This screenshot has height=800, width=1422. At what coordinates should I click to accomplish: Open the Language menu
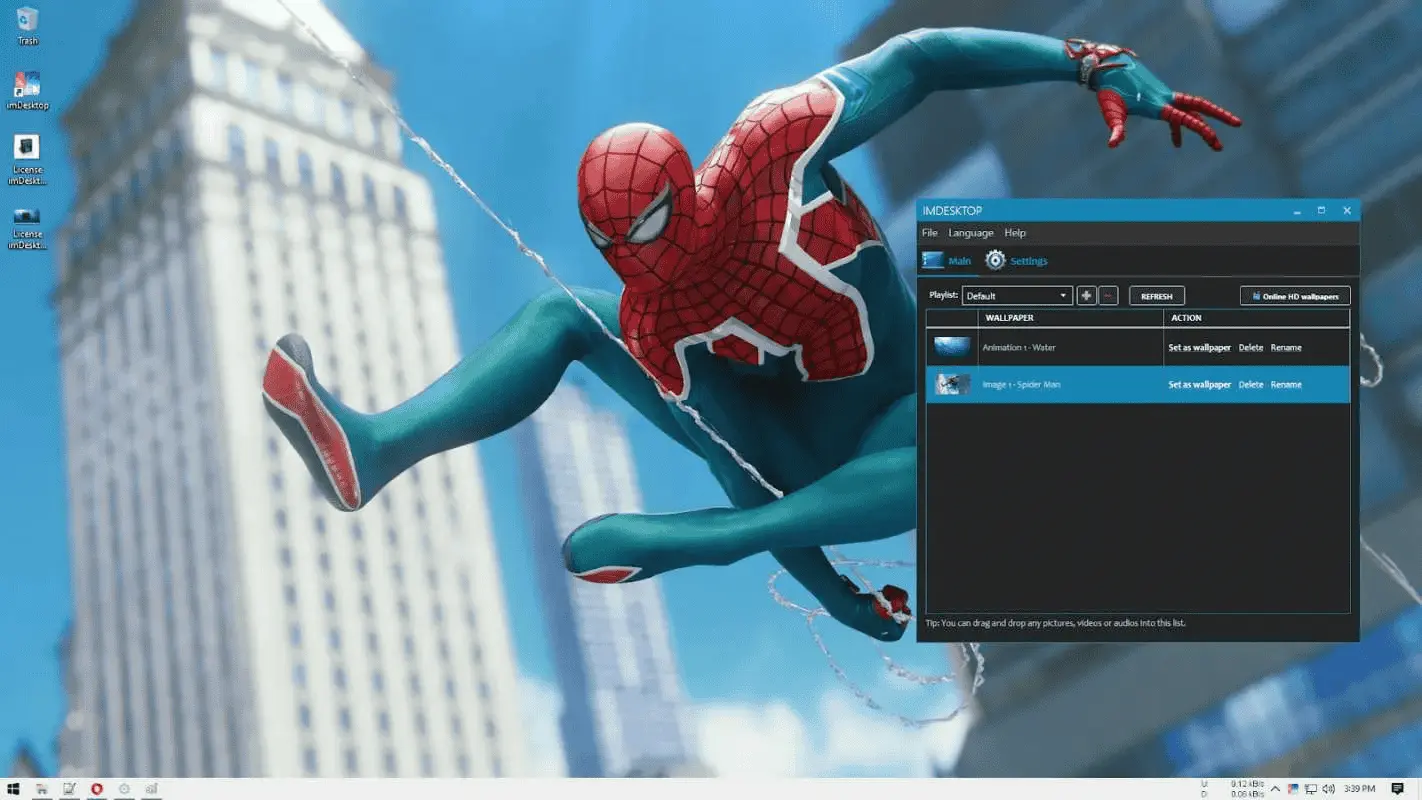tap(971, 233)
